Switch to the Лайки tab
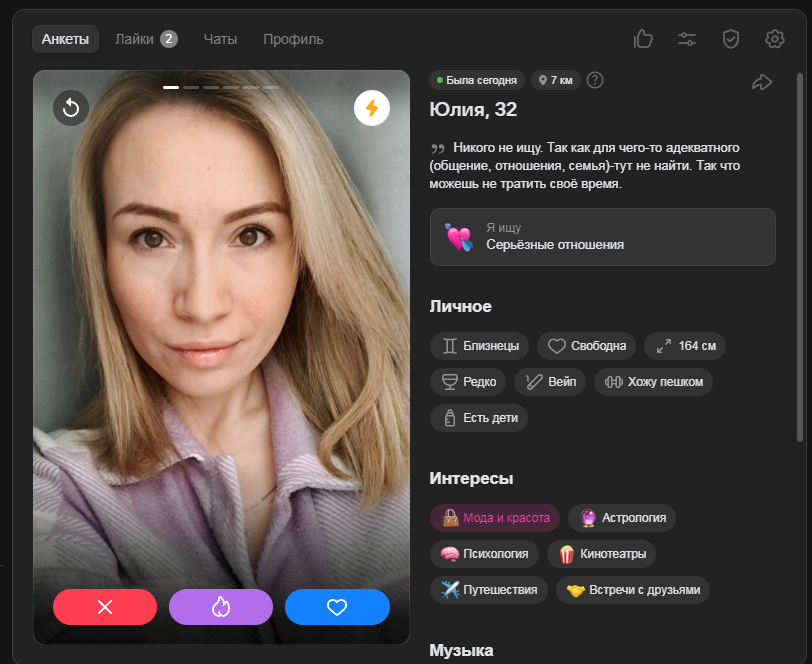Screen dimensions: 812x664 pos(146,39)
